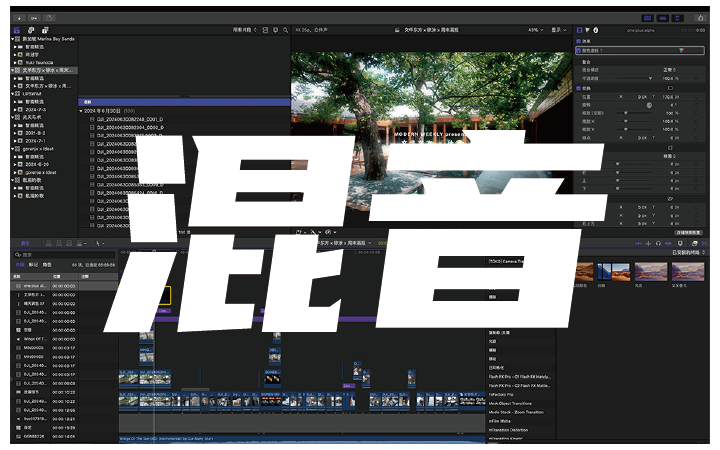Click the Share export button

[699, 18]
